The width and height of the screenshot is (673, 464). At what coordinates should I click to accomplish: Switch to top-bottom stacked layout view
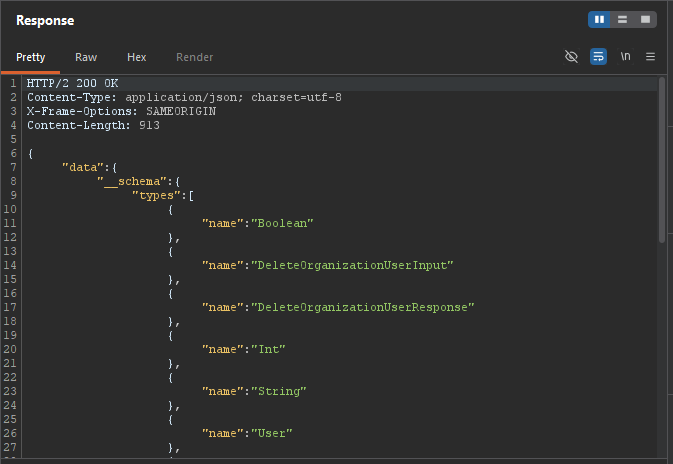pos(622,20)
